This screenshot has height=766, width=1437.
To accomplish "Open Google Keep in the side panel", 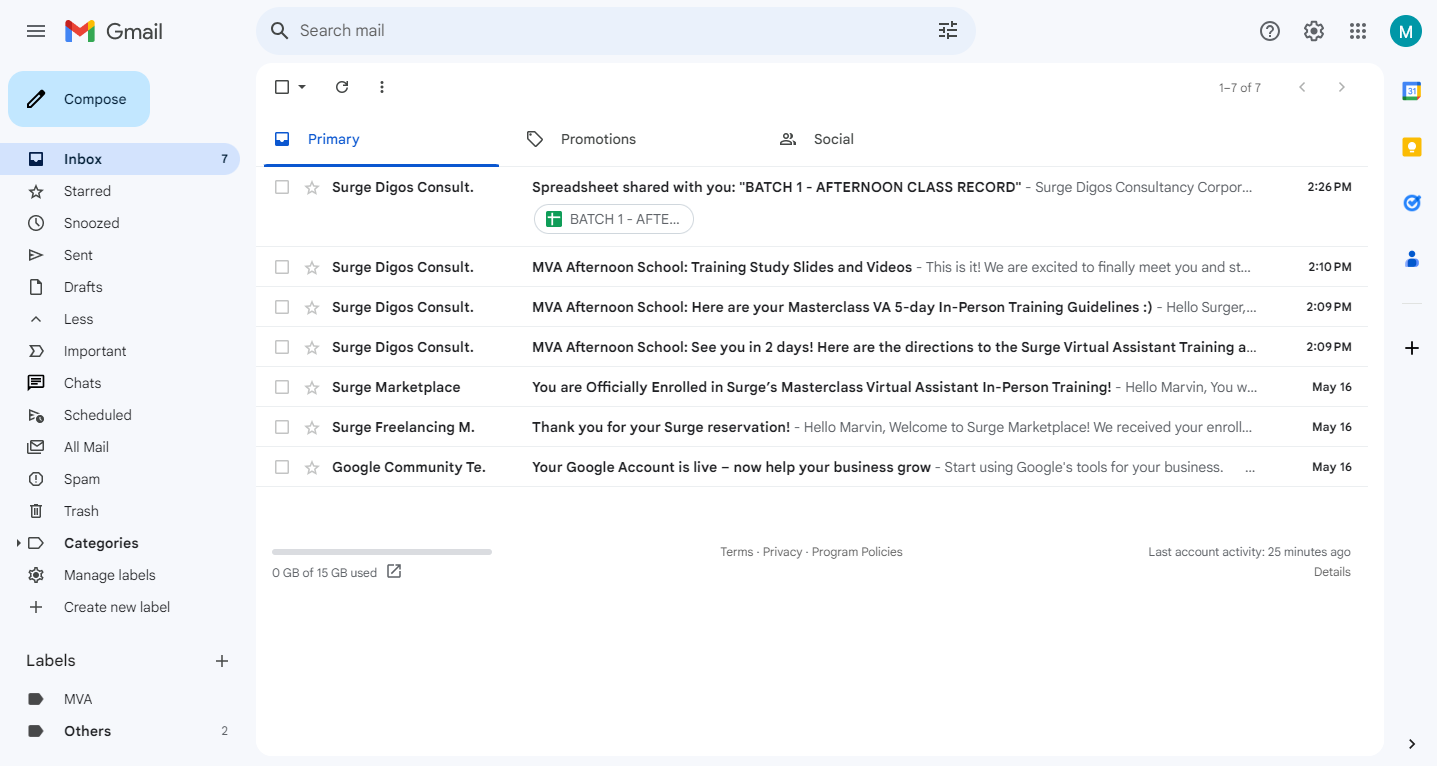I will tap(1411, 147).
